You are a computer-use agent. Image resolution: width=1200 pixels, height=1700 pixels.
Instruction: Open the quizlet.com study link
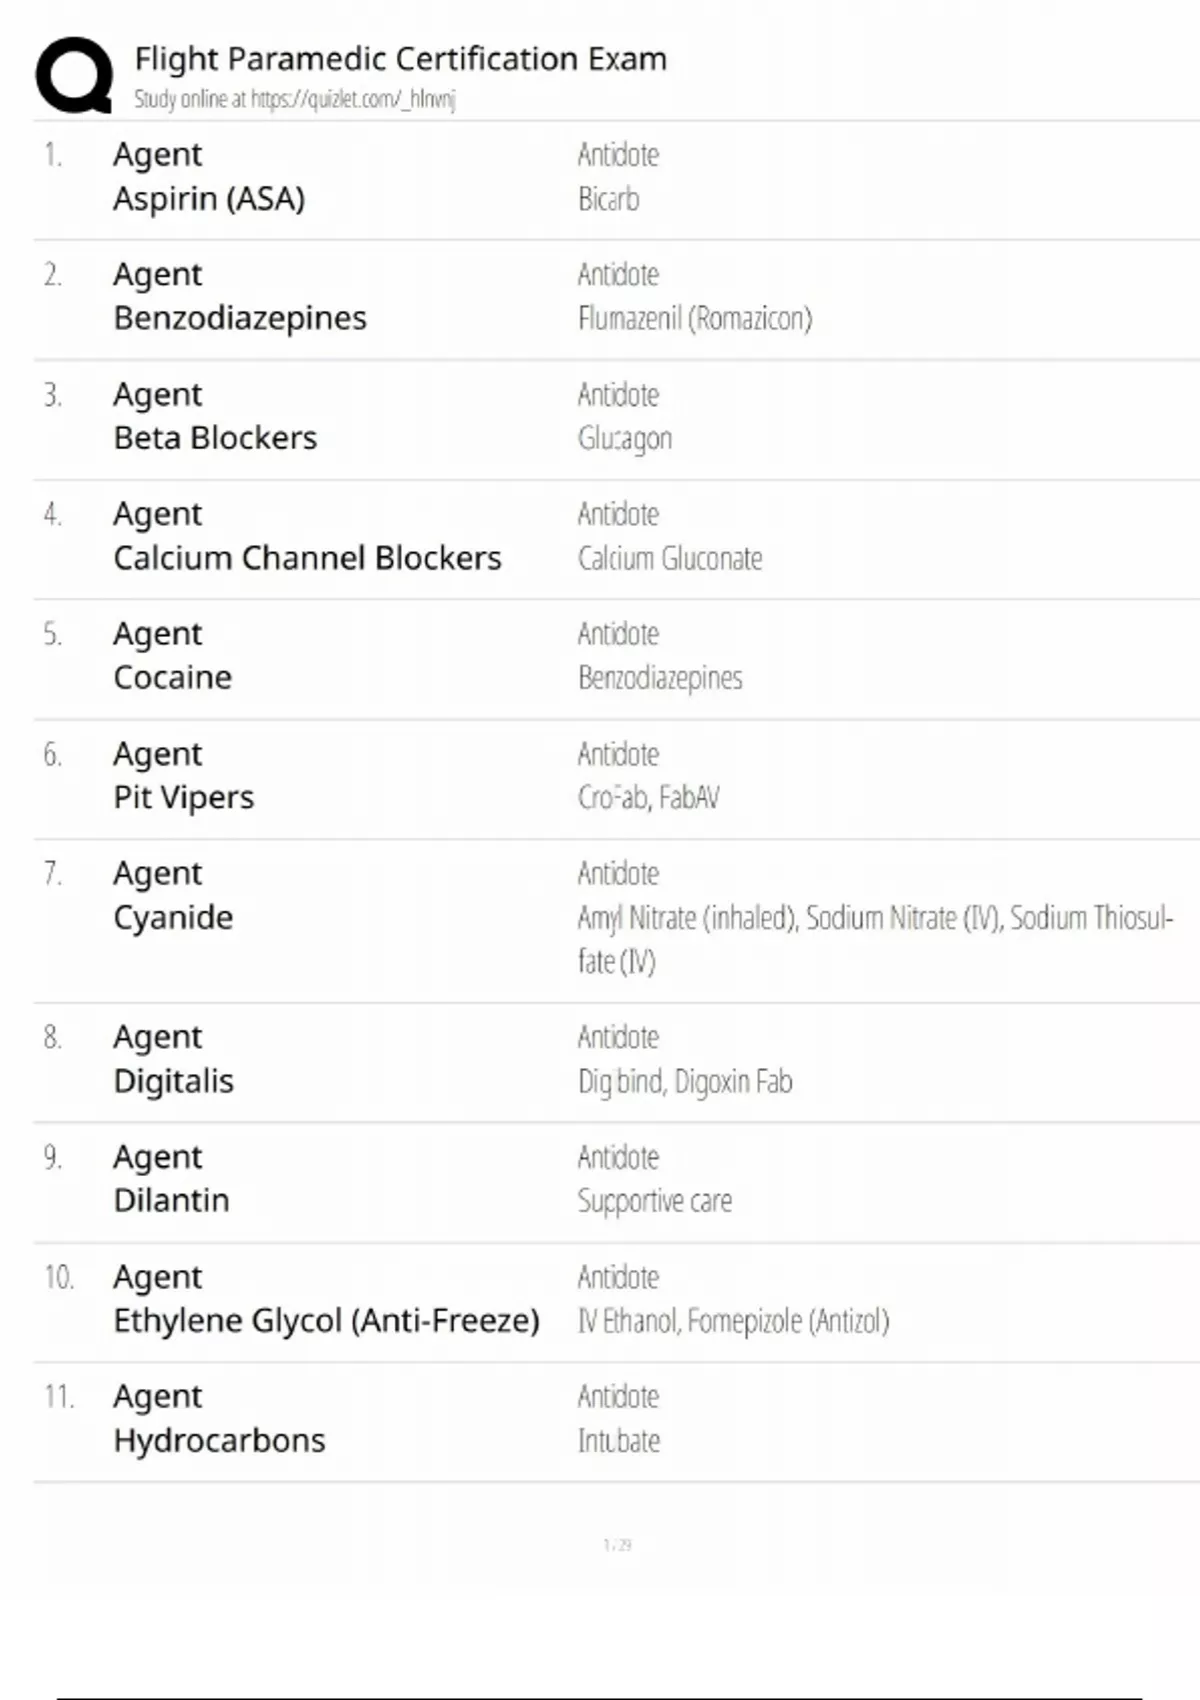(294, 99)
